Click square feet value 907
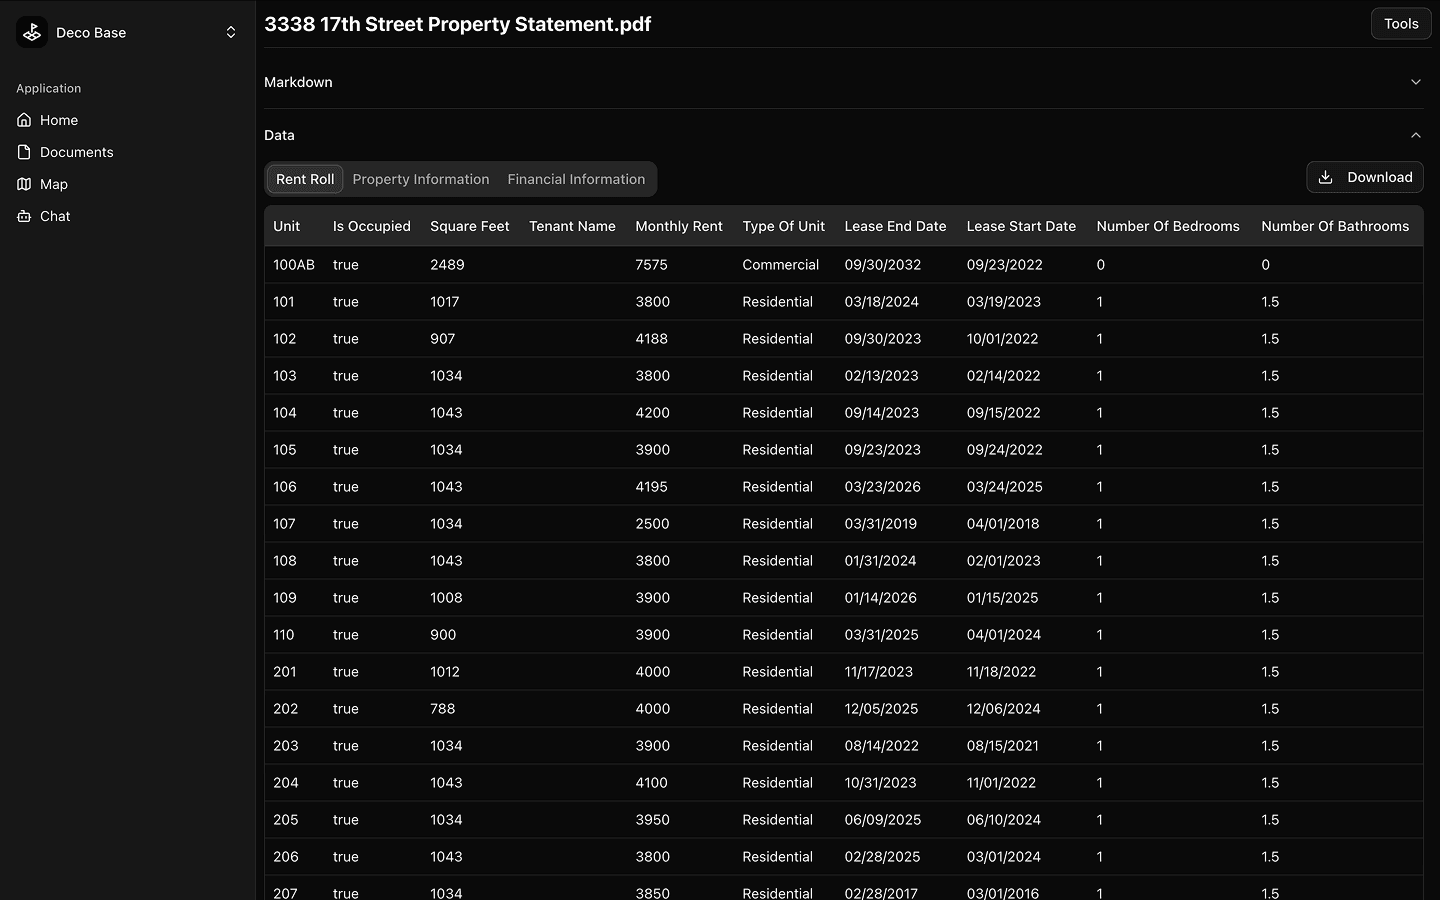The height and width of the screenshot is (900, 1440). pos(442,339)
